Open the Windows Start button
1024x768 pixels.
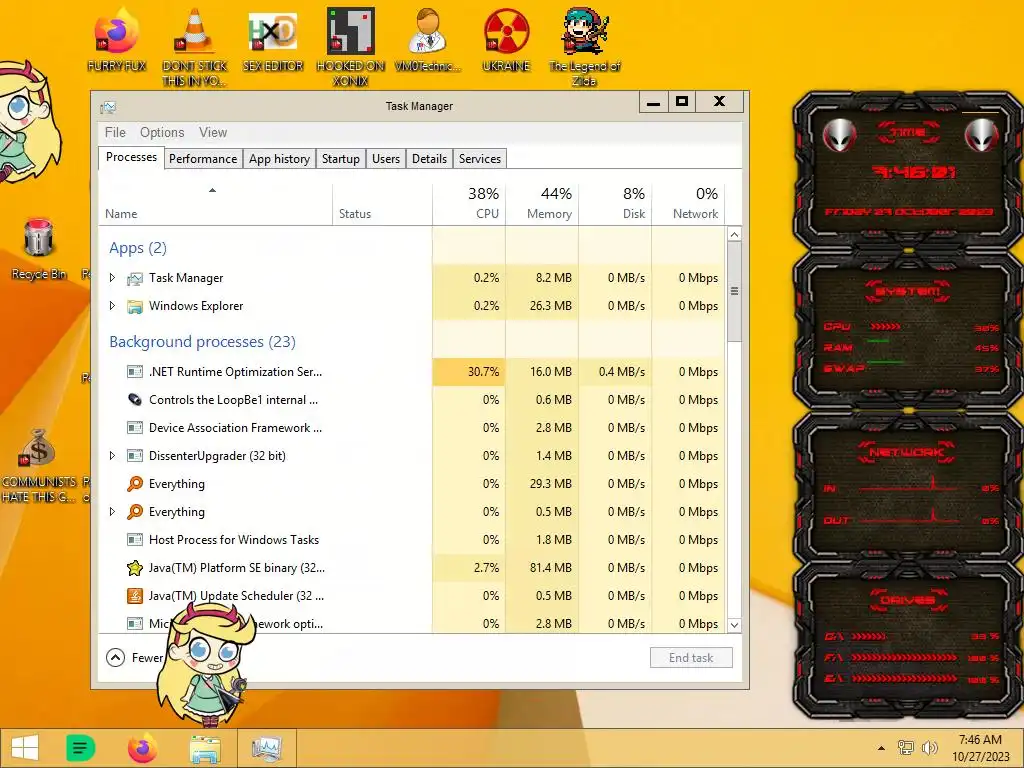[25, 748]
